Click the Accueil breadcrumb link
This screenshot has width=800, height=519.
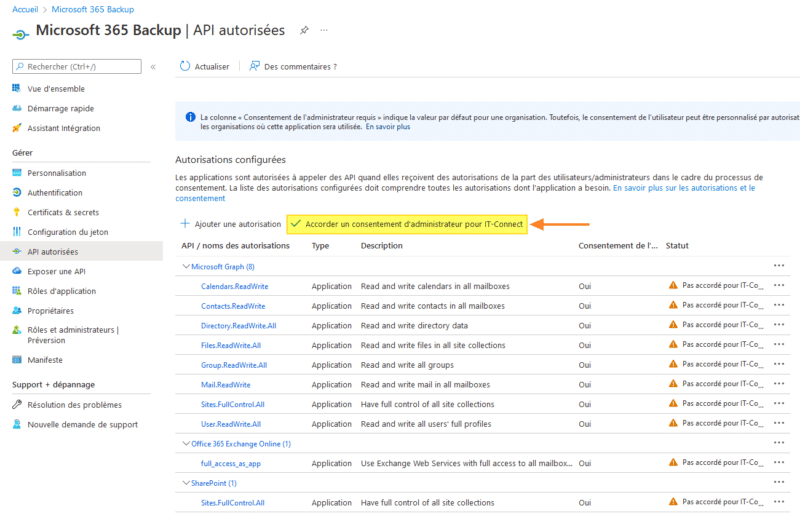click(x=25, y=9)
